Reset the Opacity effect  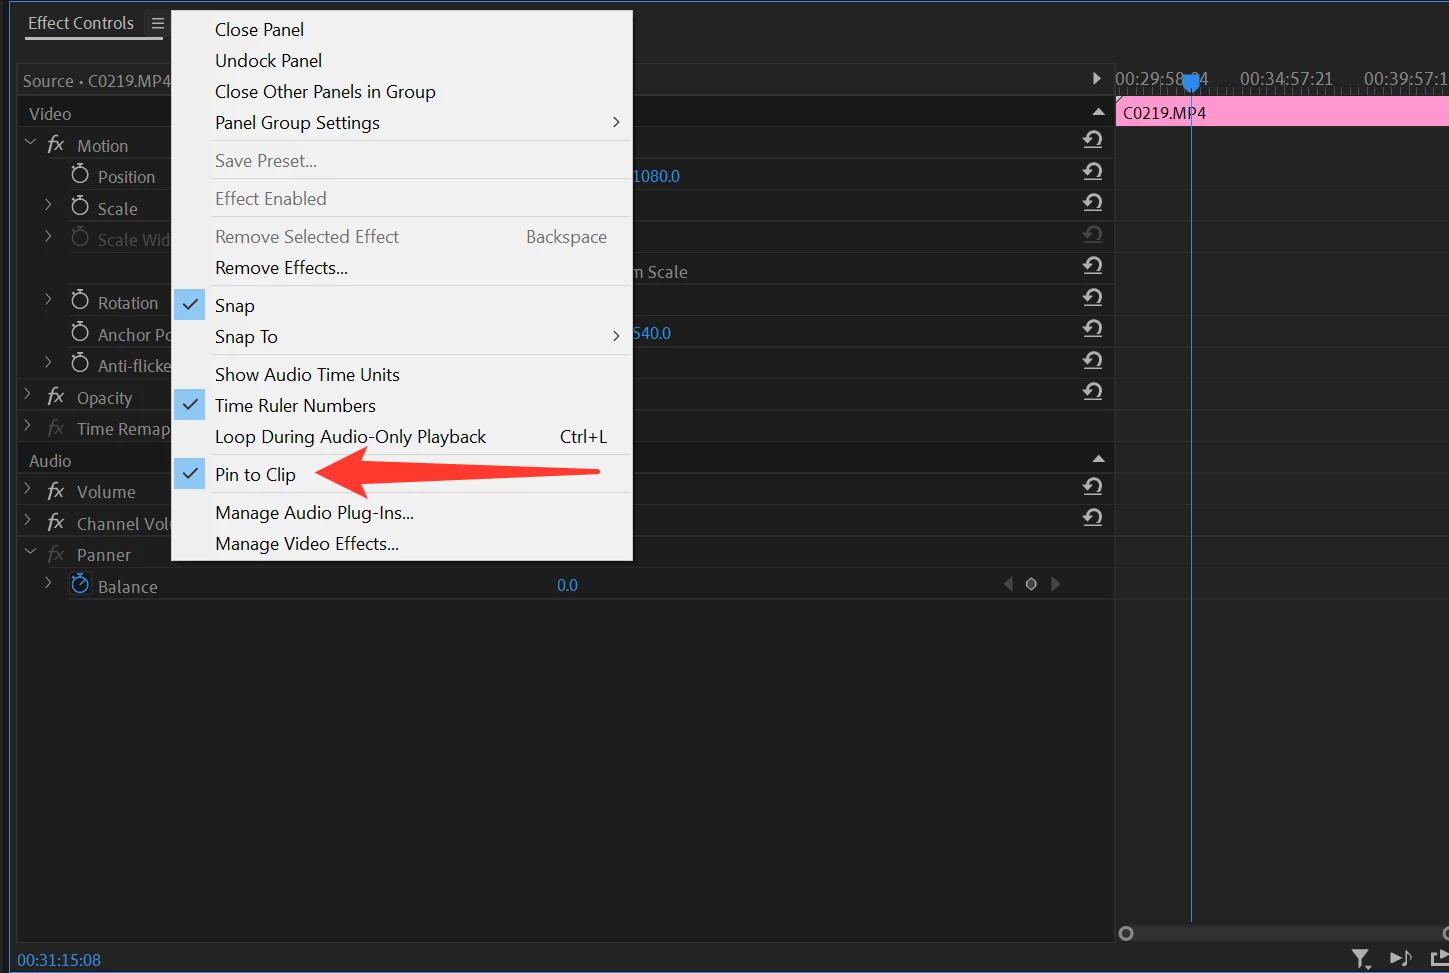pos(1093,391)
